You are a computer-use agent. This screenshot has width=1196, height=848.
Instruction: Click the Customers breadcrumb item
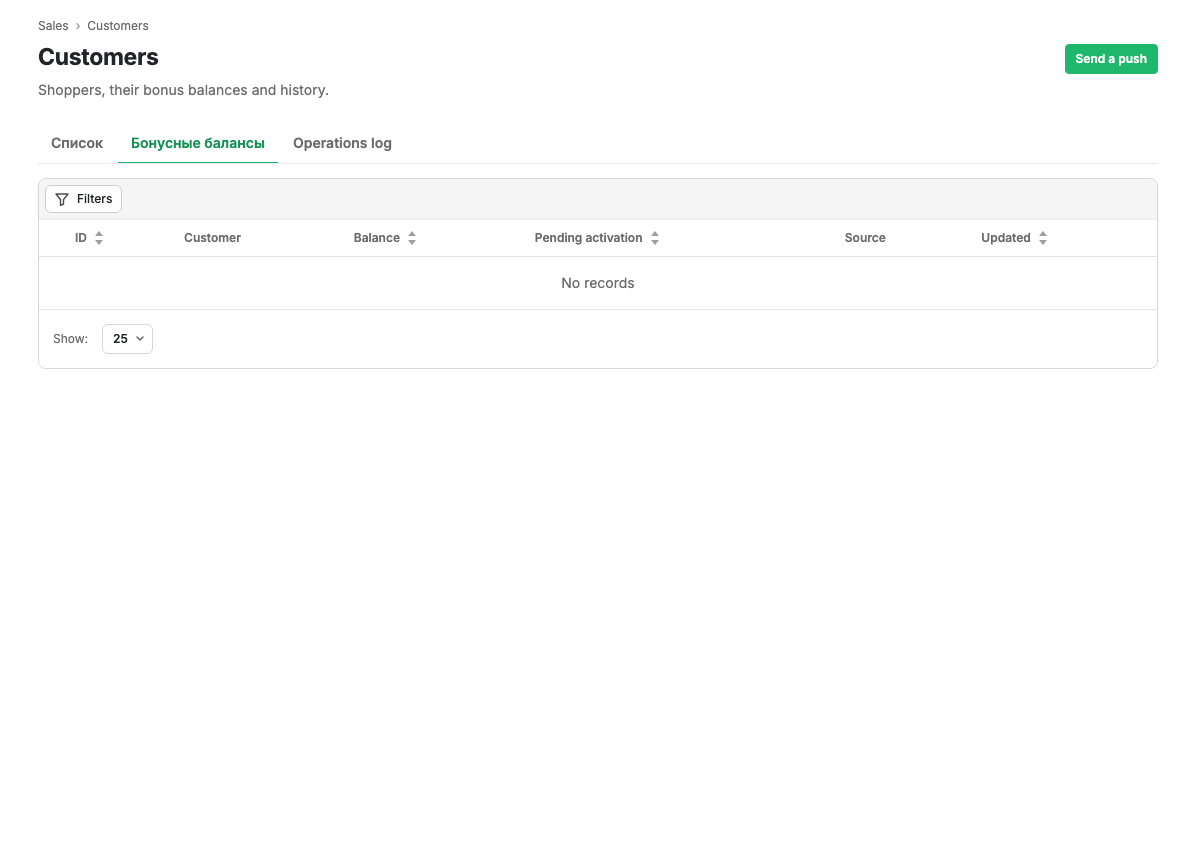(117, 26)
